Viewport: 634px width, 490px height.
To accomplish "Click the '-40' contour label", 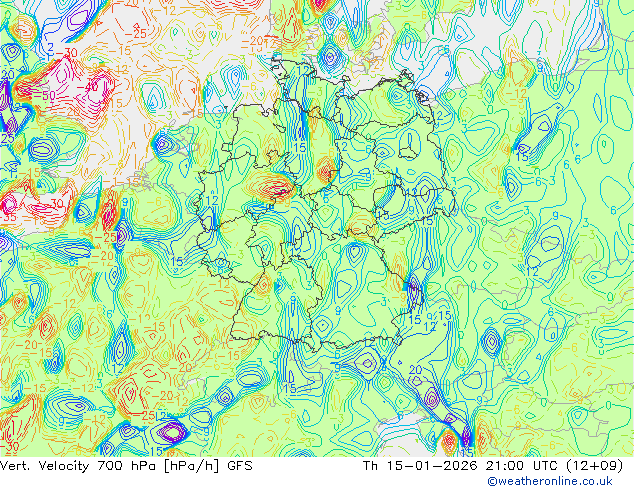I will pos(87,87).
